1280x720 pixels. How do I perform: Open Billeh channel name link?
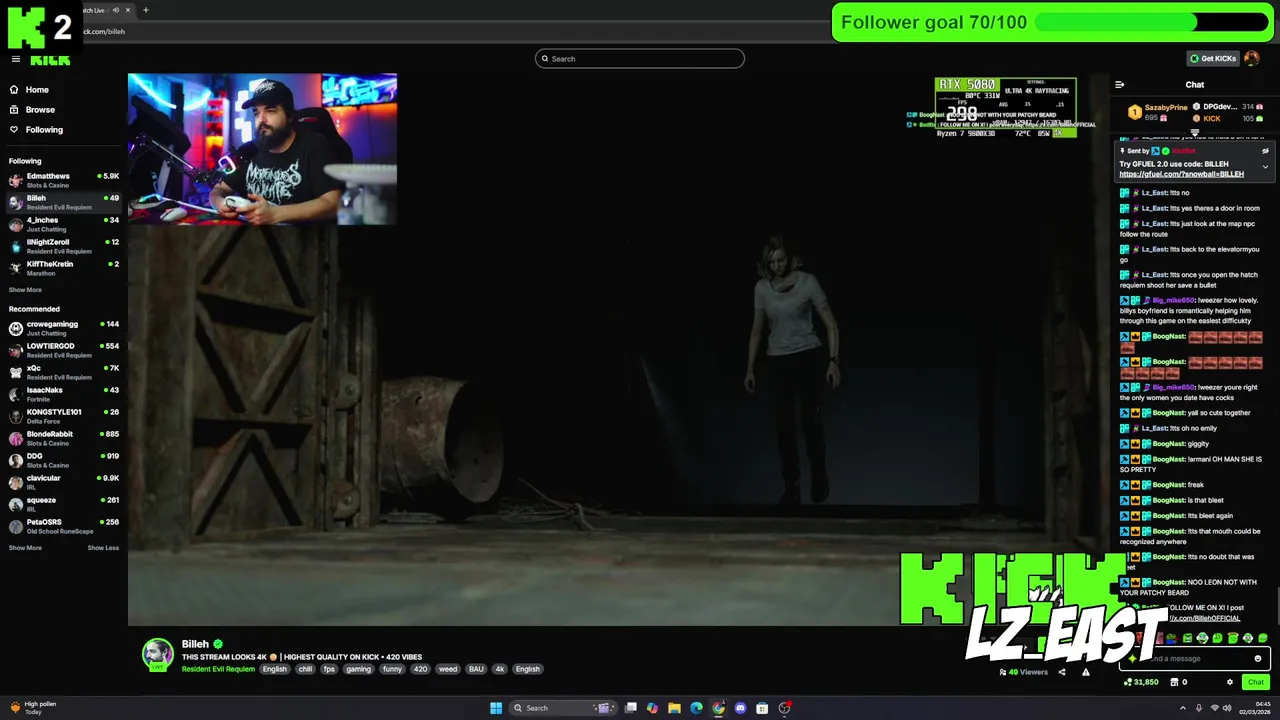point(195,644)
